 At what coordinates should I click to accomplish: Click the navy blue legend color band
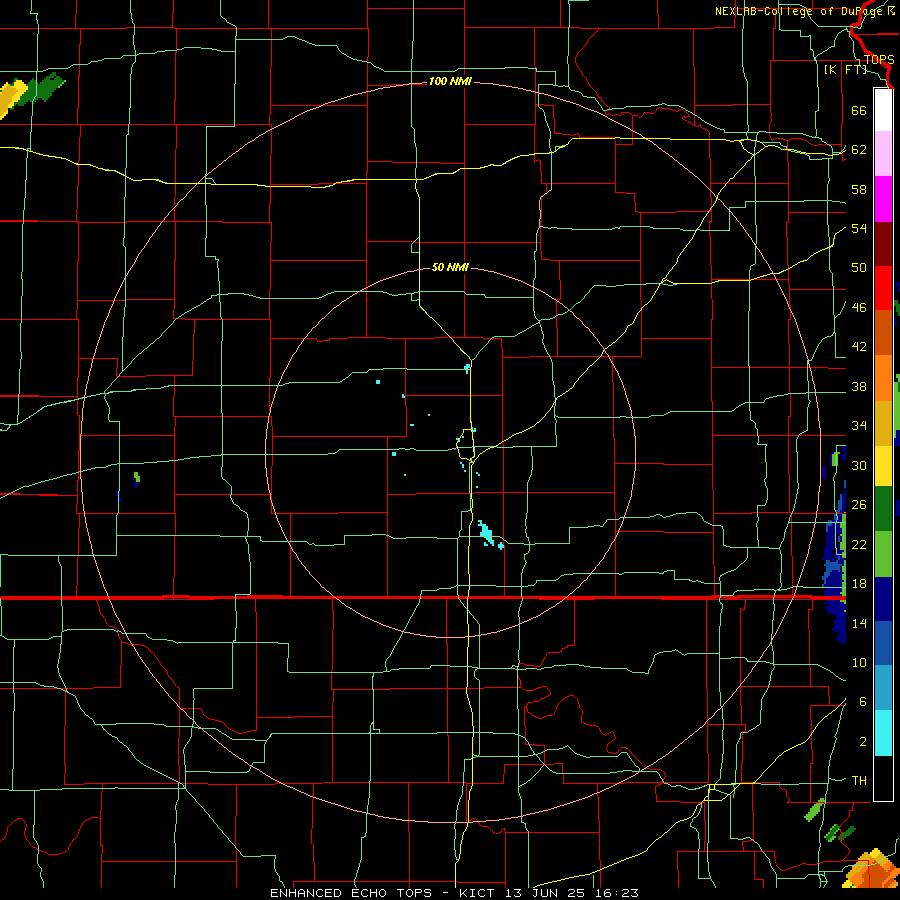883,599
